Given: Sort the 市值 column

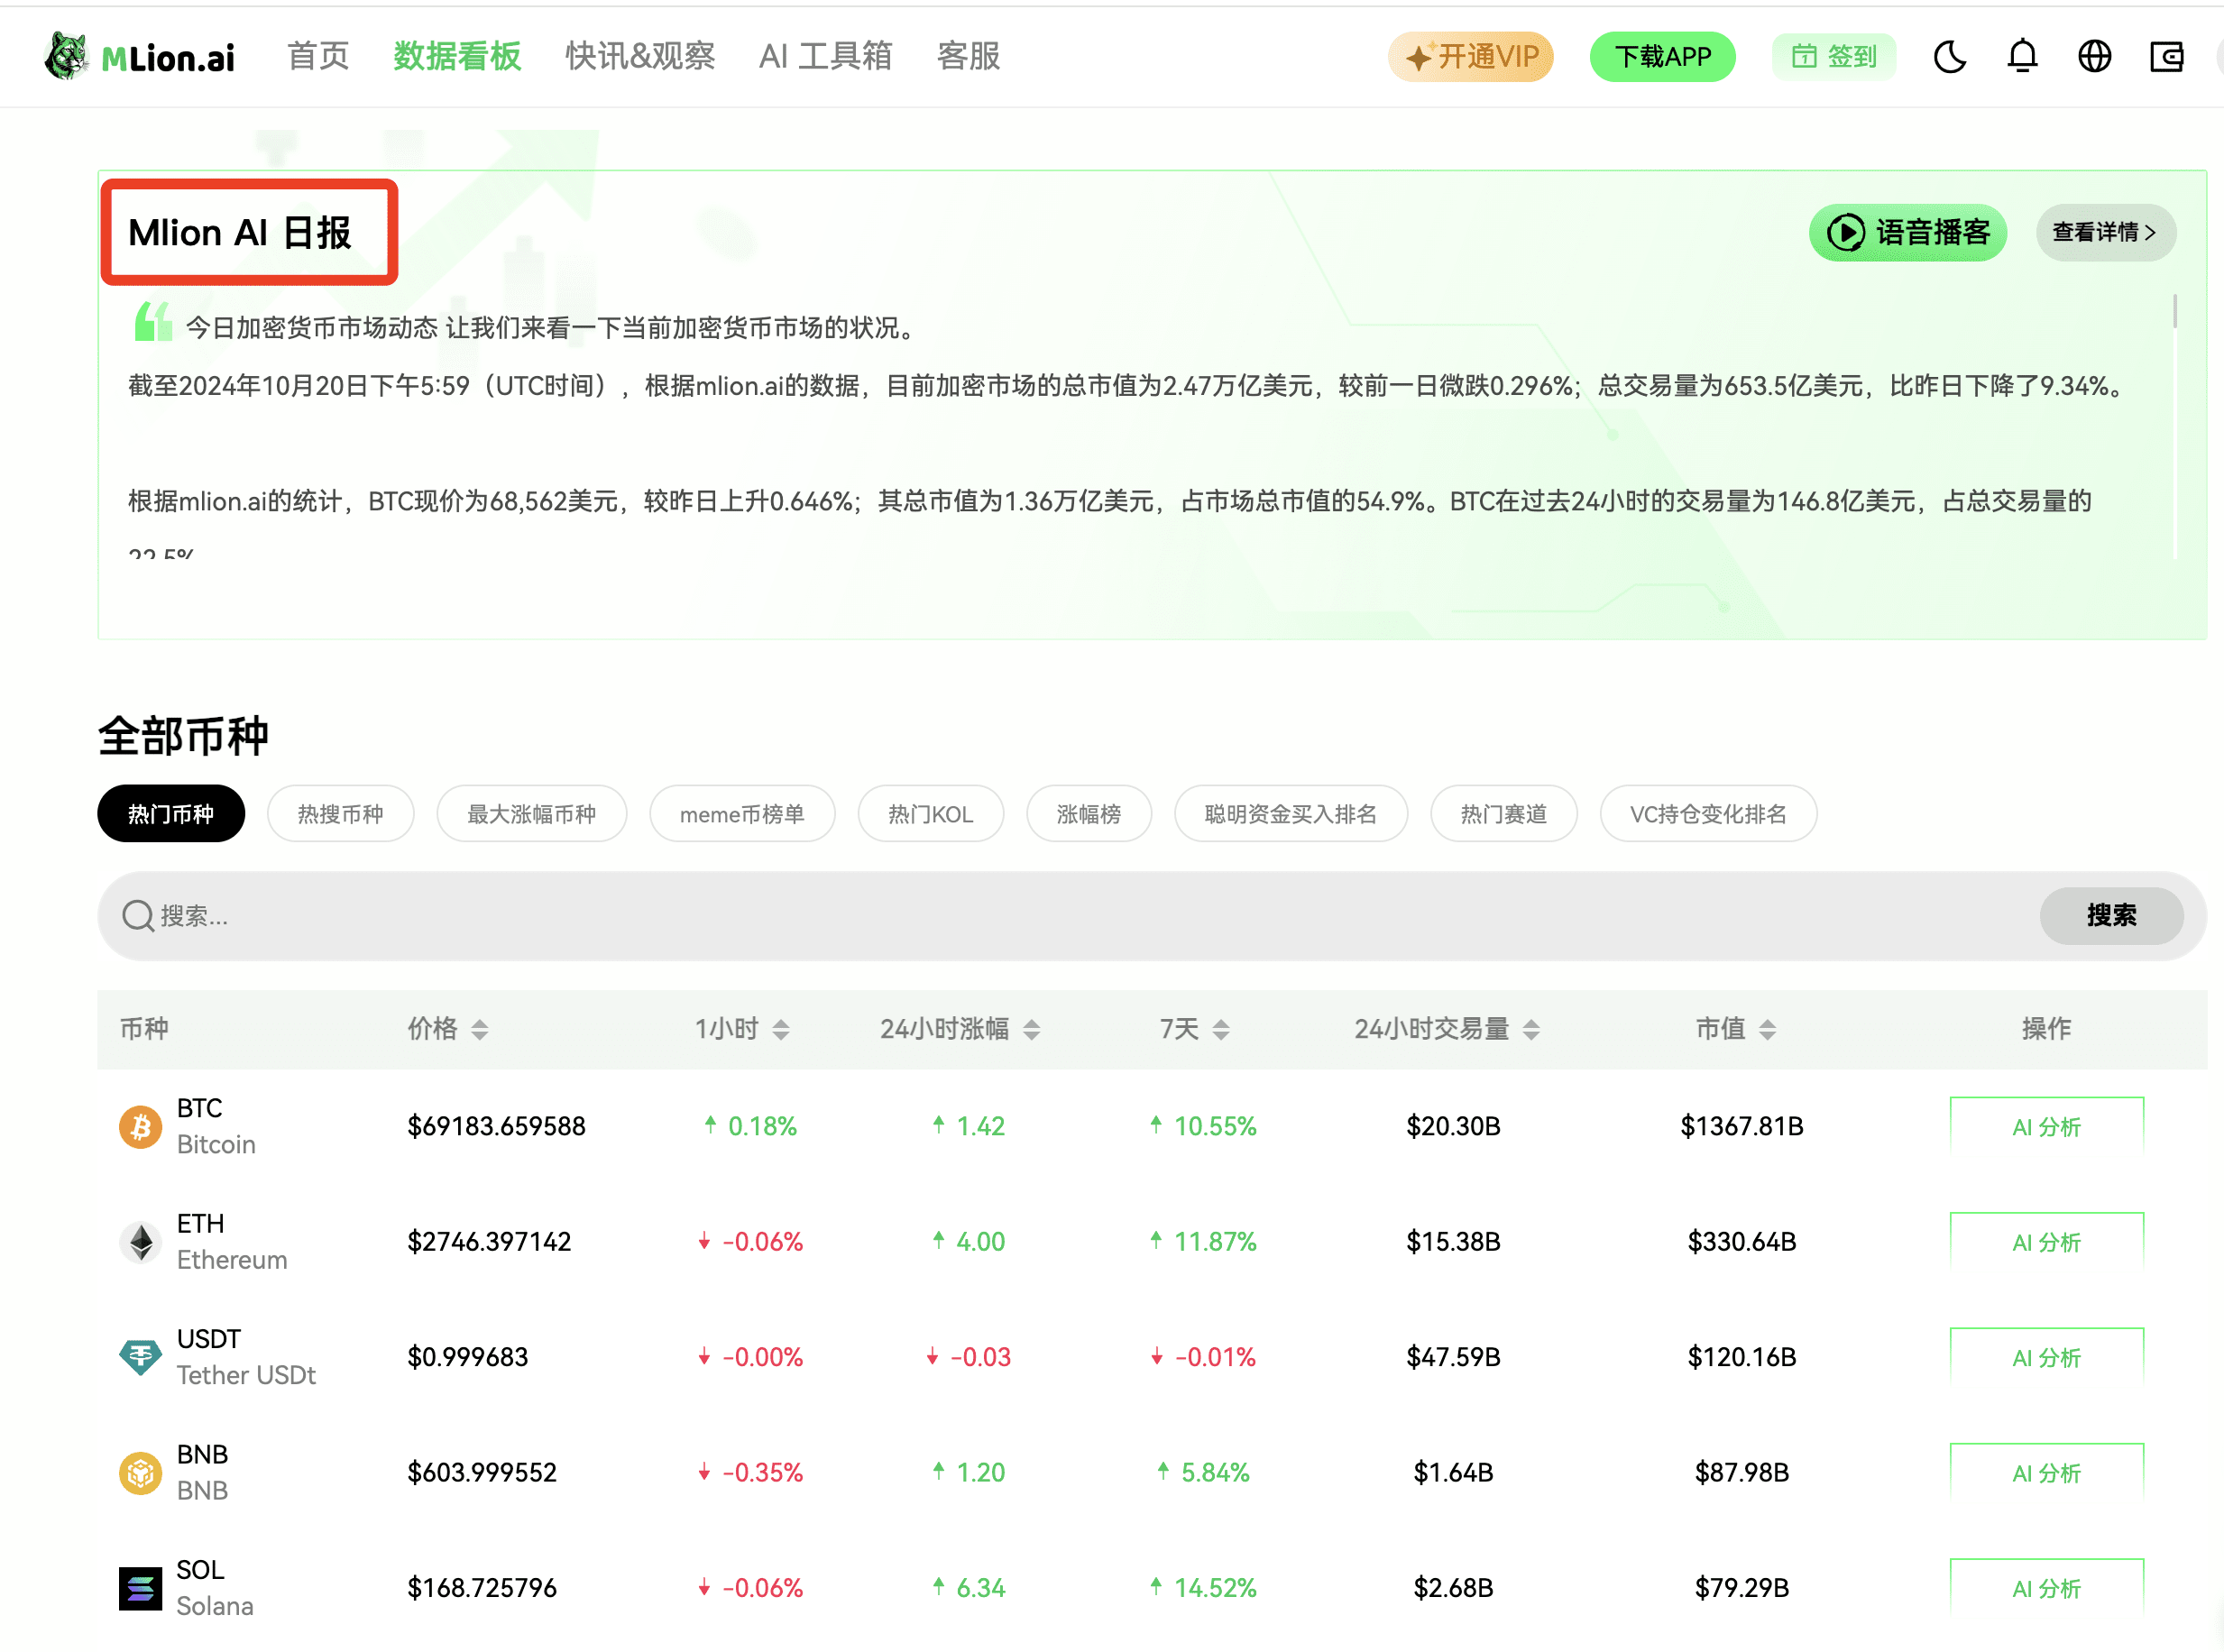Looking at the screenshot, I should 1768,1028.
